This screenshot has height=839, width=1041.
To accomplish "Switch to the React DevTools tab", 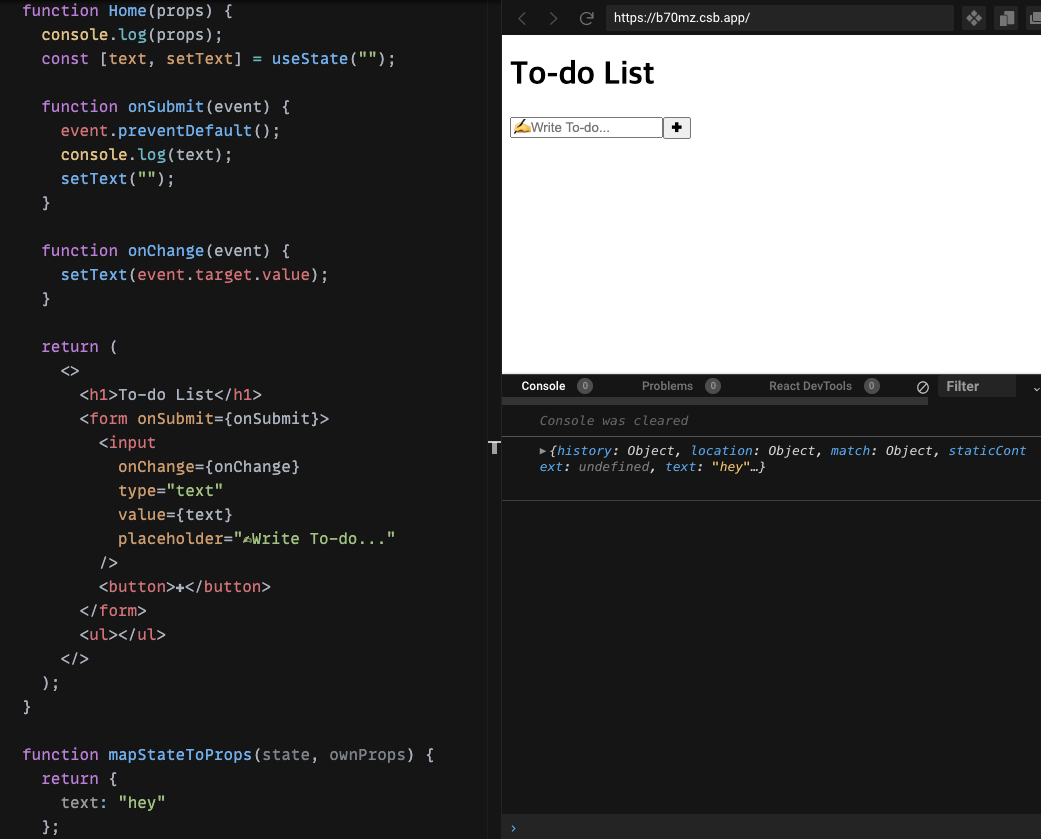I will [810, 386].
